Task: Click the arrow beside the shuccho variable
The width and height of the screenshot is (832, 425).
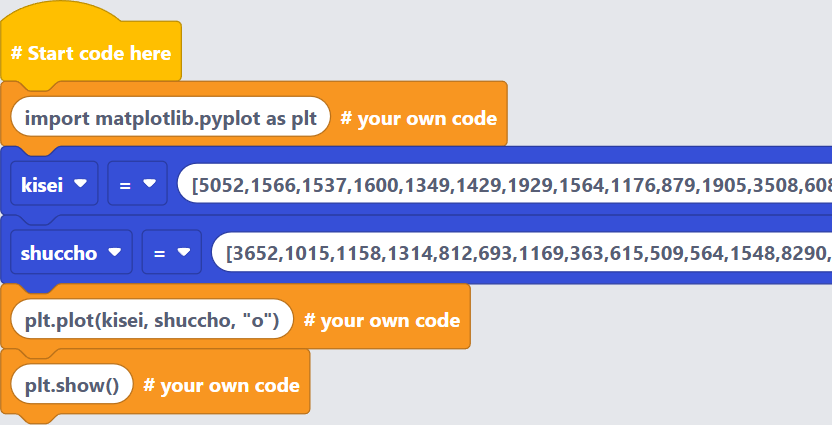Action: pyautogui.click(x=114, y=252)
